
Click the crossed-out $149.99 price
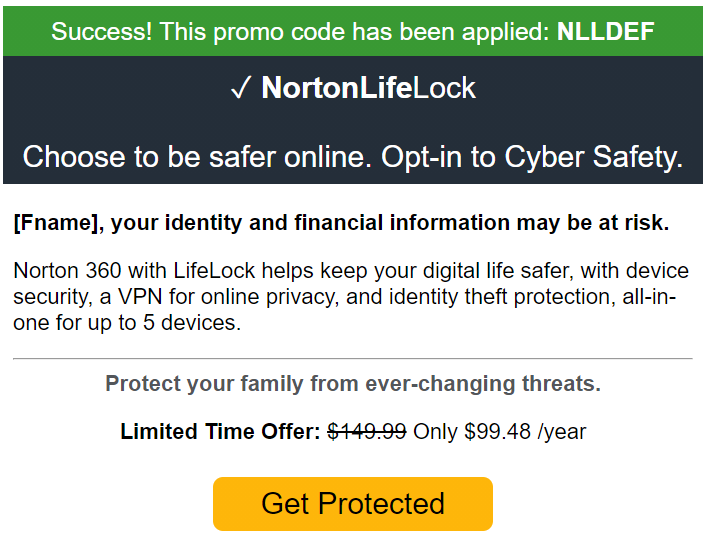coord(366,432)
